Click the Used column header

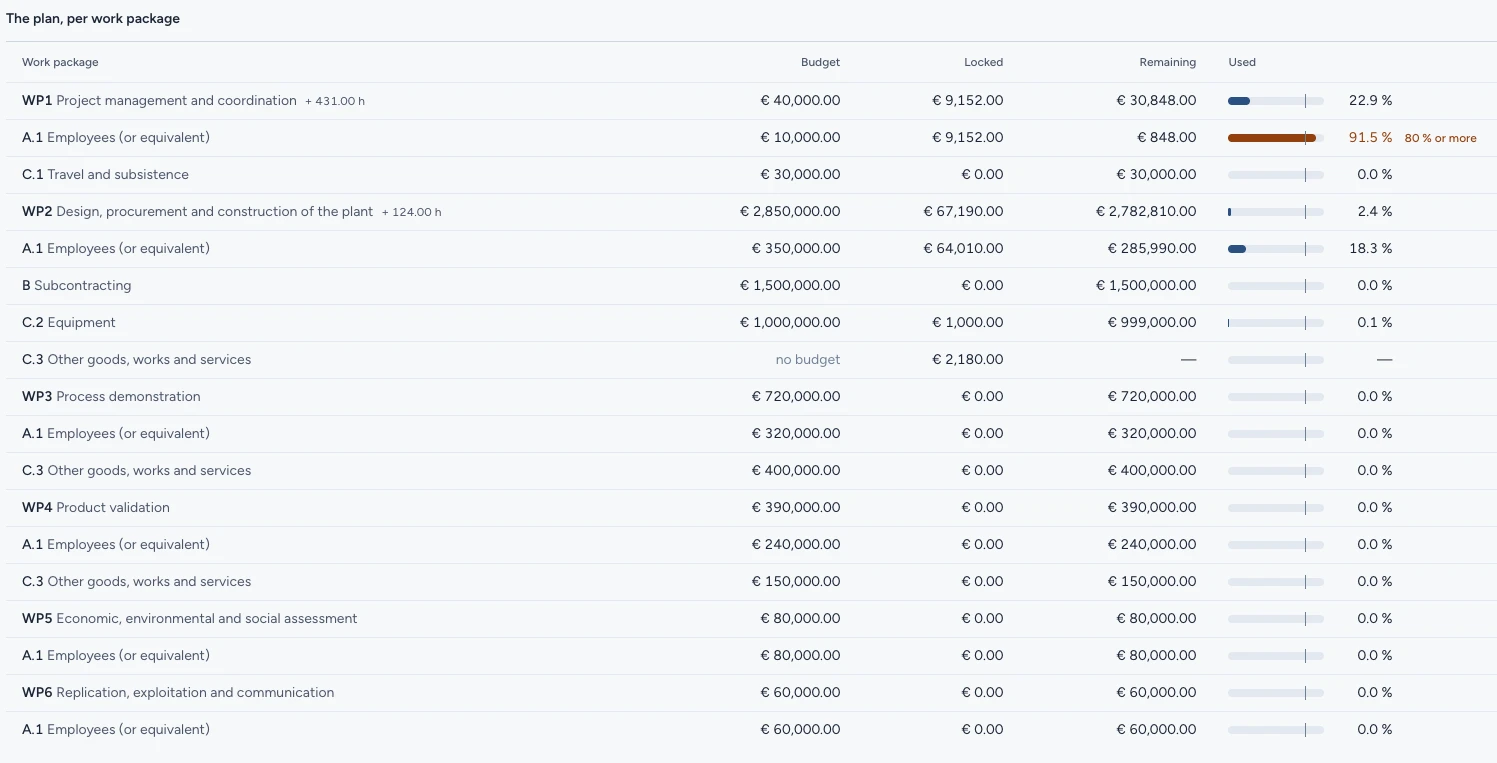coord(1242,62)
